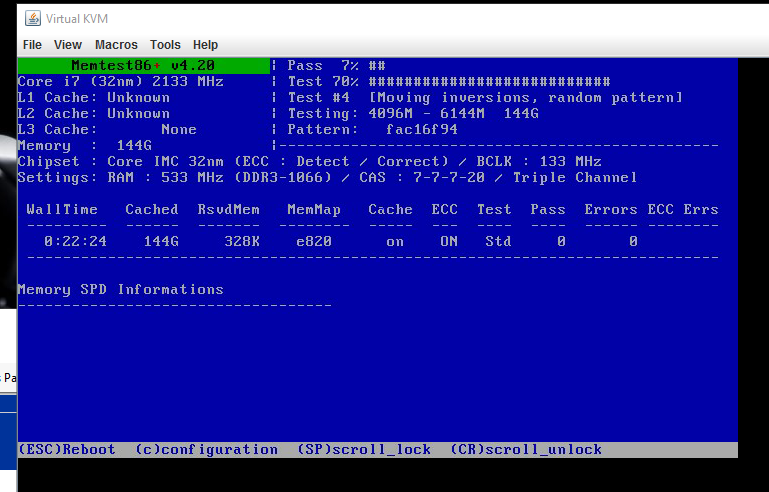
Task: Click the Std test value
Action: 498,241
